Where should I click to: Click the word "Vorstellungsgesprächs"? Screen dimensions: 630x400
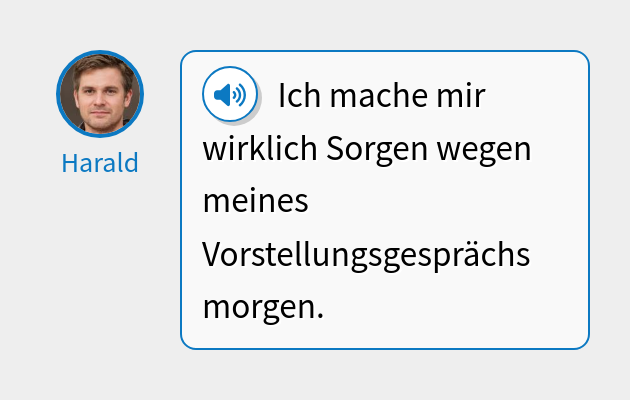click(x=366, y=254)
